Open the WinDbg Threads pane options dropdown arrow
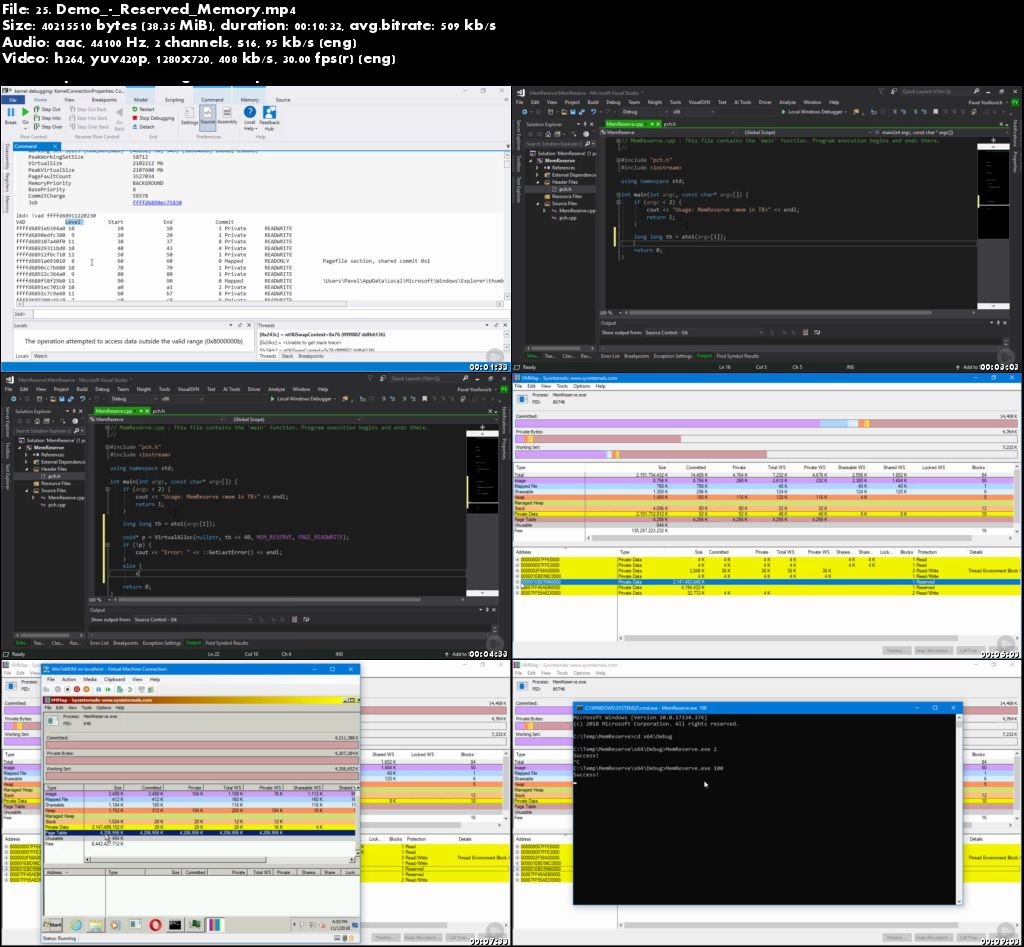Viewport: 1024px width, 947px height. pyautogui.click(x=486, y=325)
